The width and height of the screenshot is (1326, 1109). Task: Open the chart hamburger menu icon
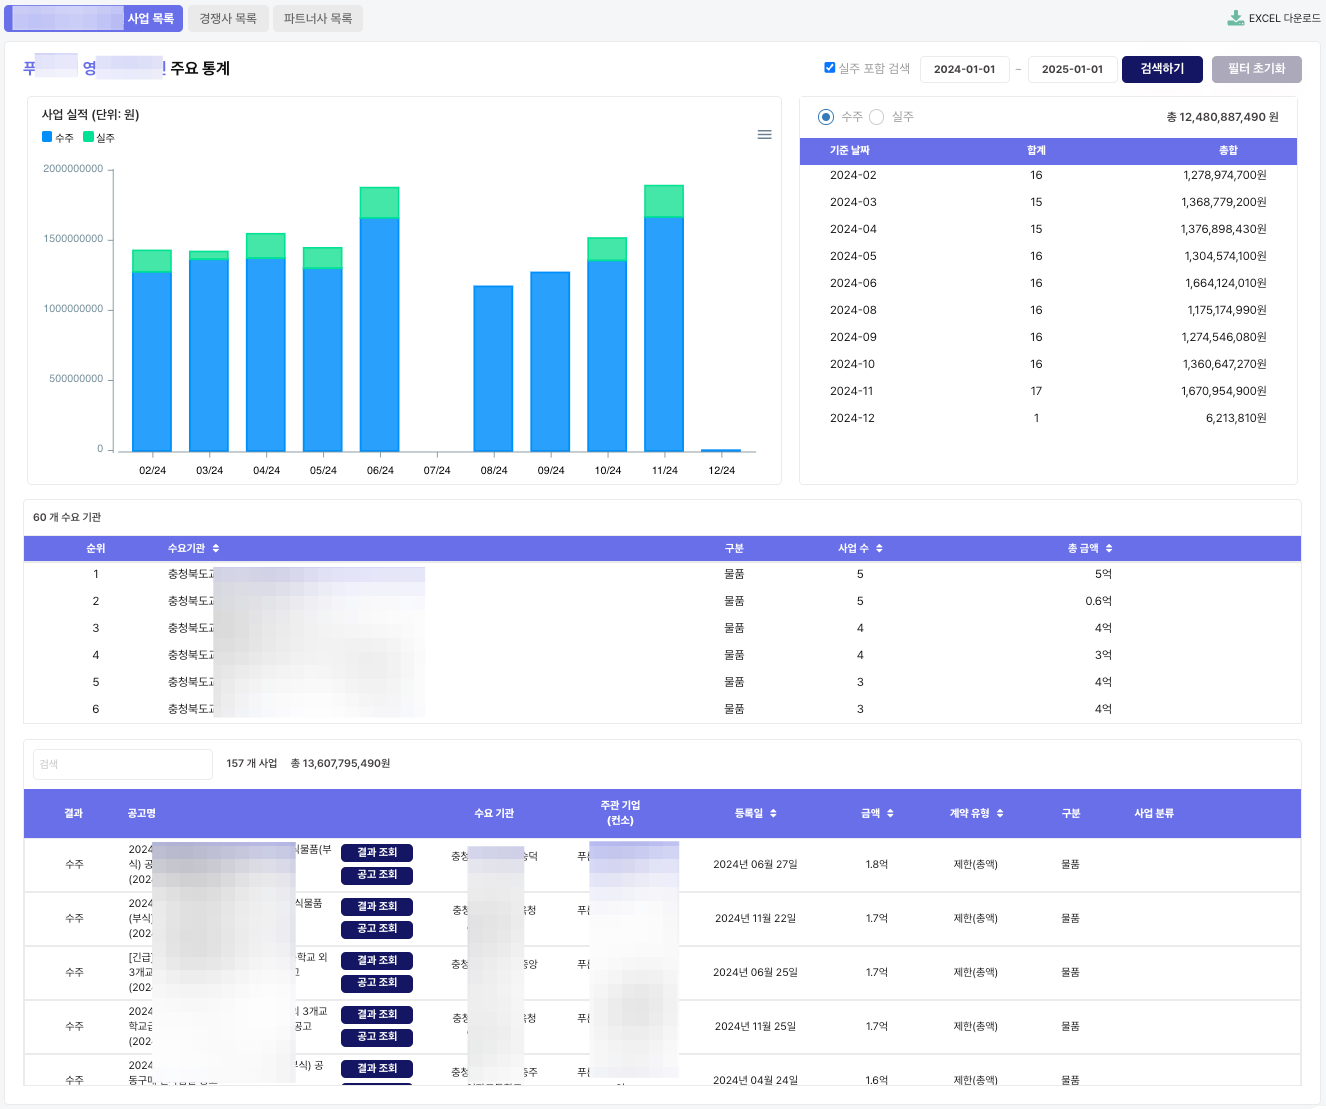(764, 135)
